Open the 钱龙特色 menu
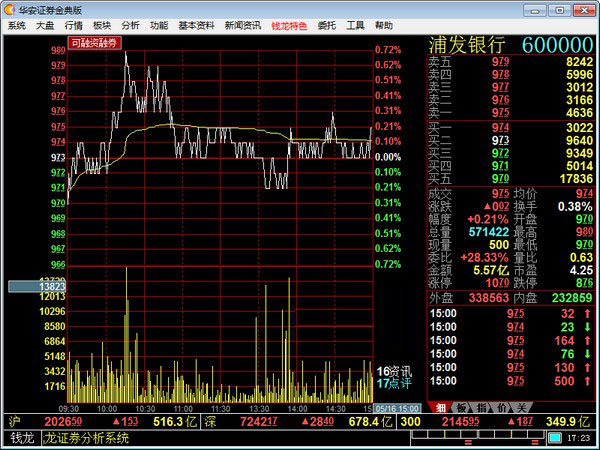The width and height of the screenshot is (600, 450). tap(289, 25)
